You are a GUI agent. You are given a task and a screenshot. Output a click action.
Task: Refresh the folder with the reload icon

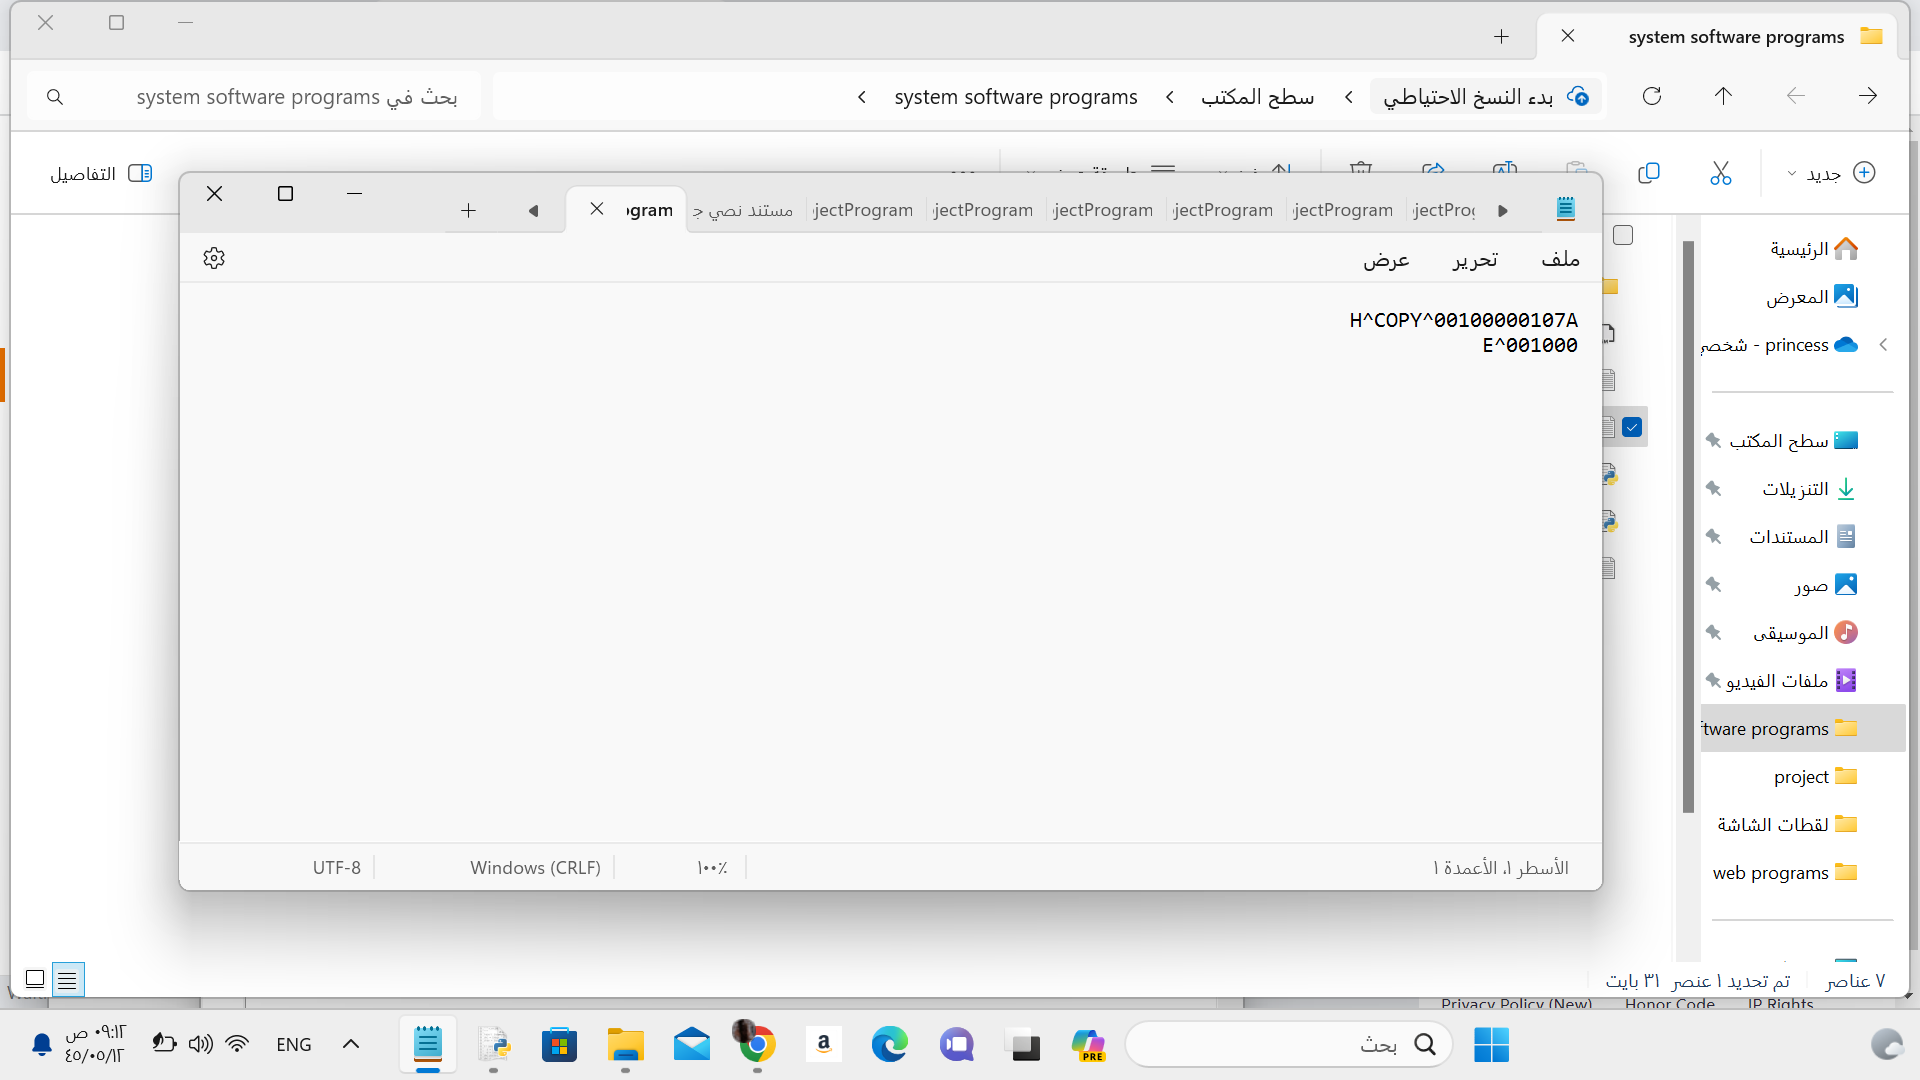(x=1653, y=96)
